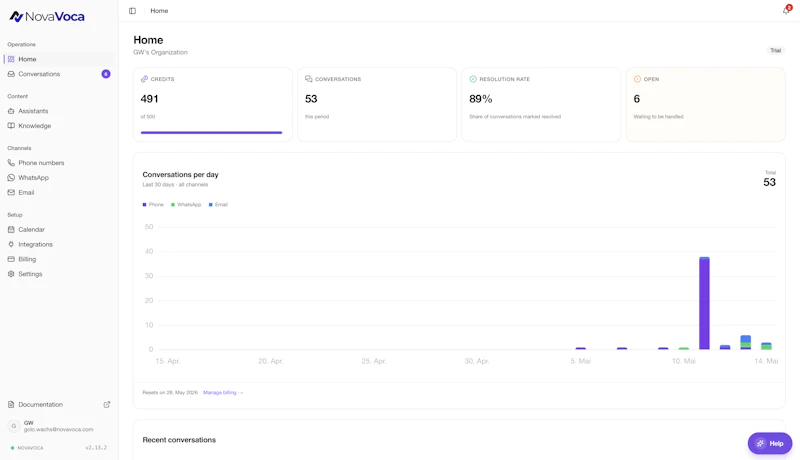The height and width of the screenshot is (460, 800).
Task: Open the notifications bell
Action: click(786, 10)
